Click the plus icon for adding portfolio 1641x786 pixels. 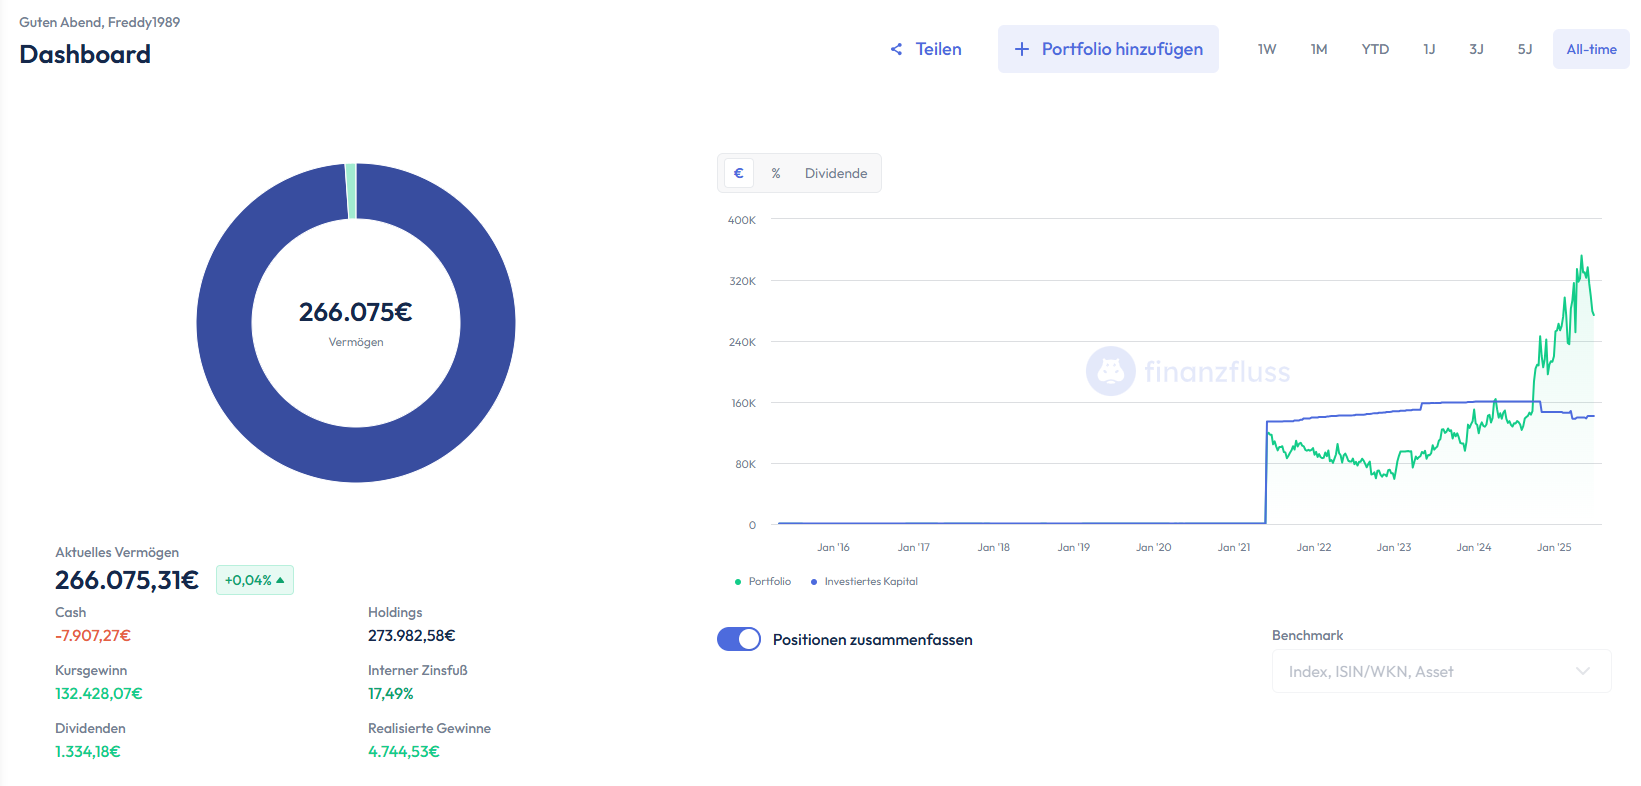click(x=1021, y=49)
